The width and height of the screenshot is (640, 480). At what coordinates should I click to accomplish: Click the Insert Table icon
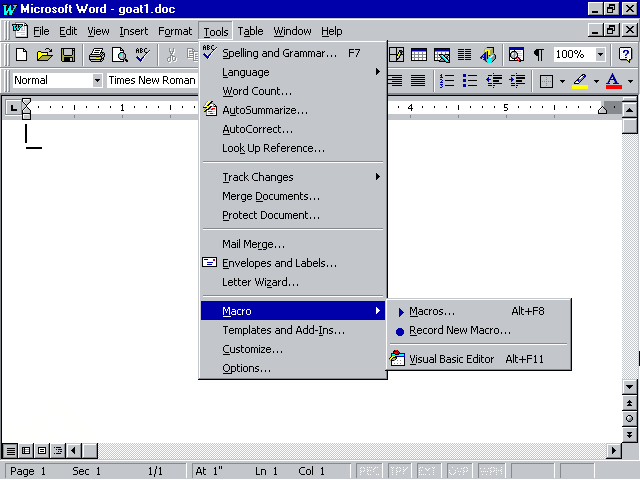419,54
